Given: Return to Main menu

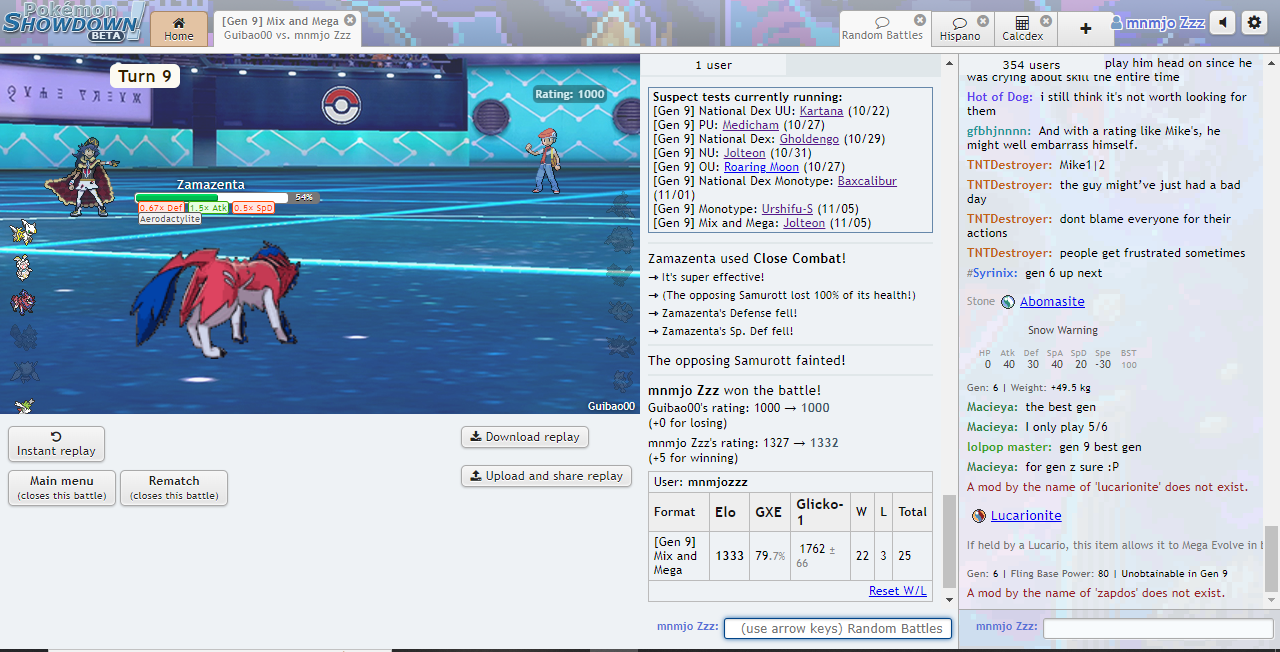Looking at the screenshot, I should 62,487.
